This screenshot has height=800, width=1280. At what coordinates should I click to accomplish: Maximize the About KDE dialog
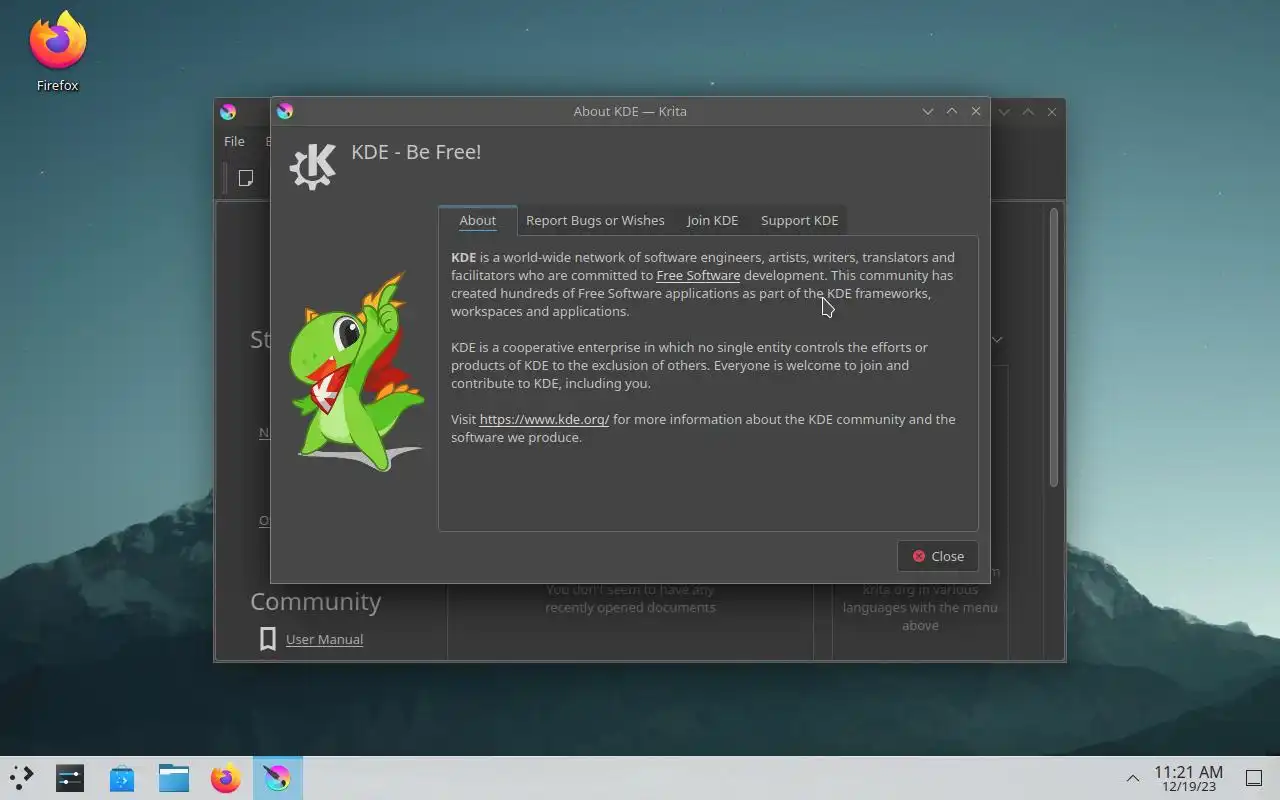[952, 111]
